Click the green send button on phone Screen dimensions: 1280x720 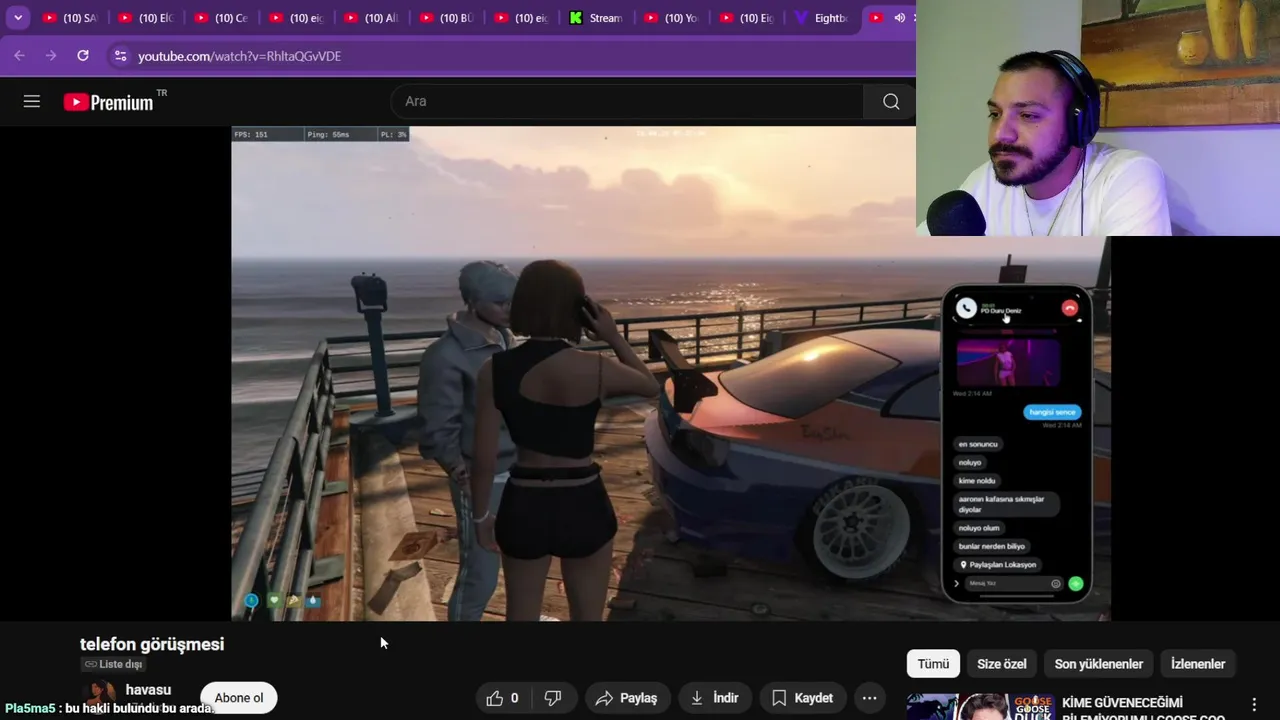coord(1076,583)
